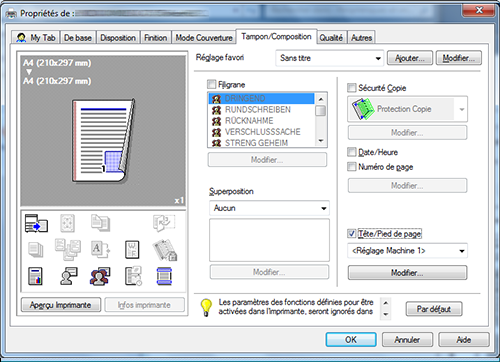This screenshot has width=500, height=362.
Task: Select VERSCHLUSSSACHE in the watermark list
Action: (x=261, y=131)
